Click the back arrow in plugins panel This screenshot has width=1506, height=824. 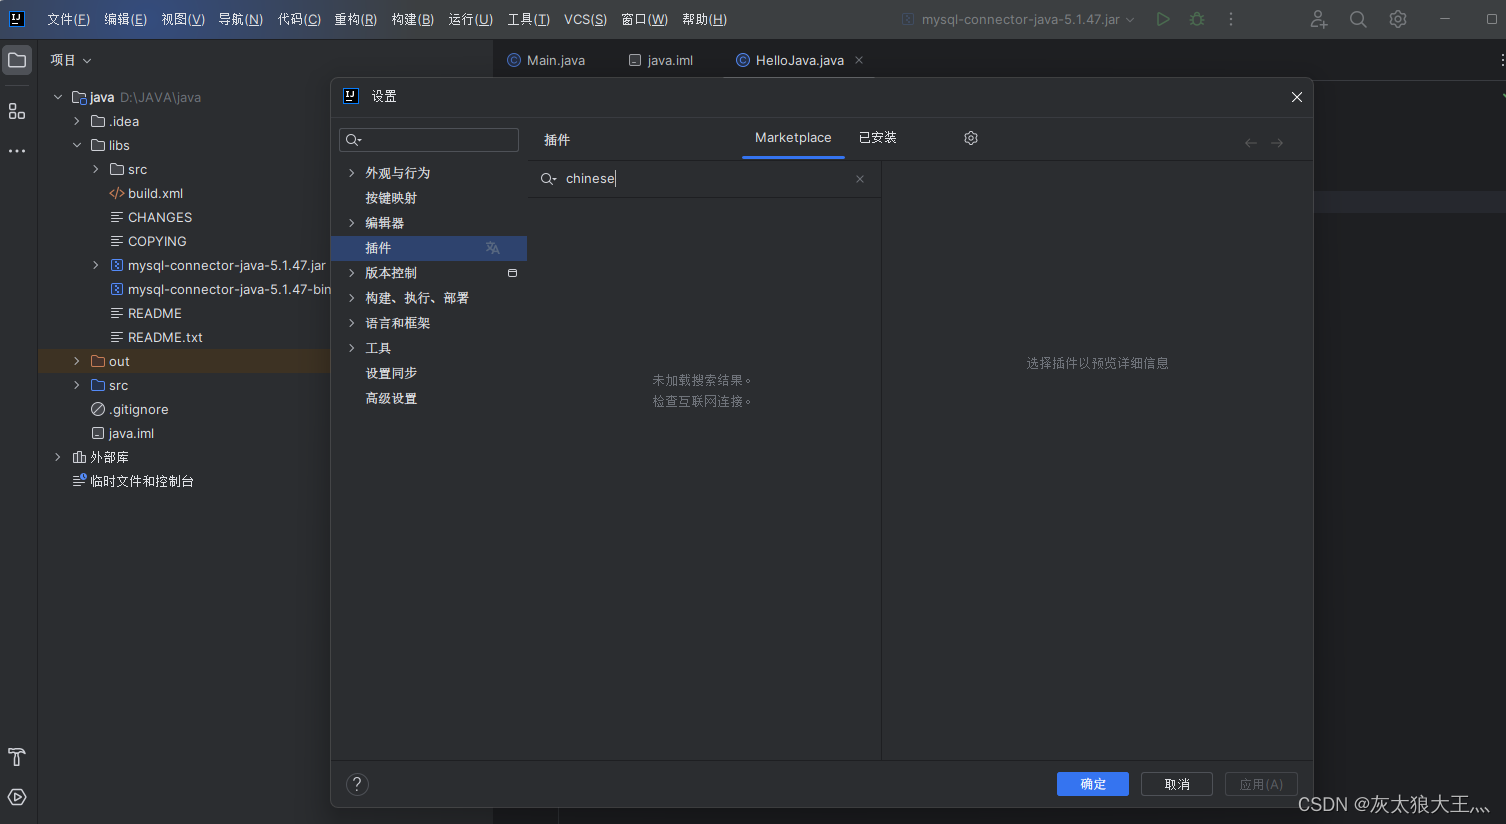coord(1250,142)
